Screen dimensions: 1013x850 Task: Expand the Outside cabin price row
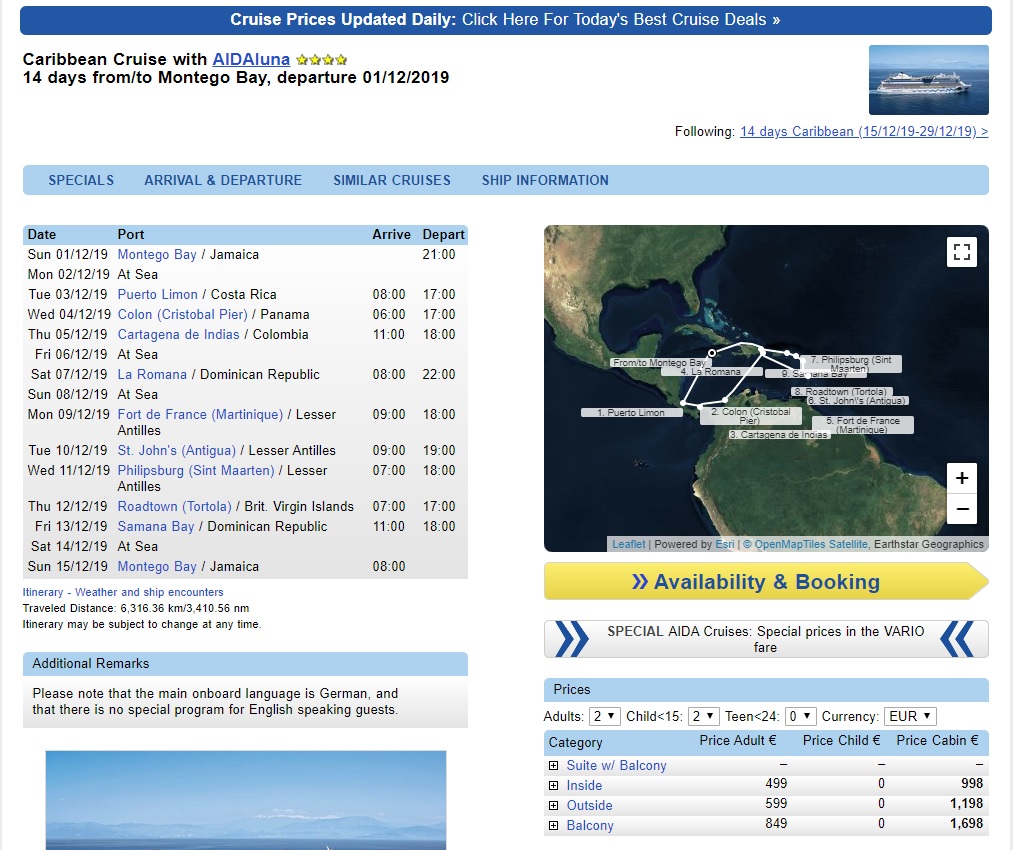point(553,805)
